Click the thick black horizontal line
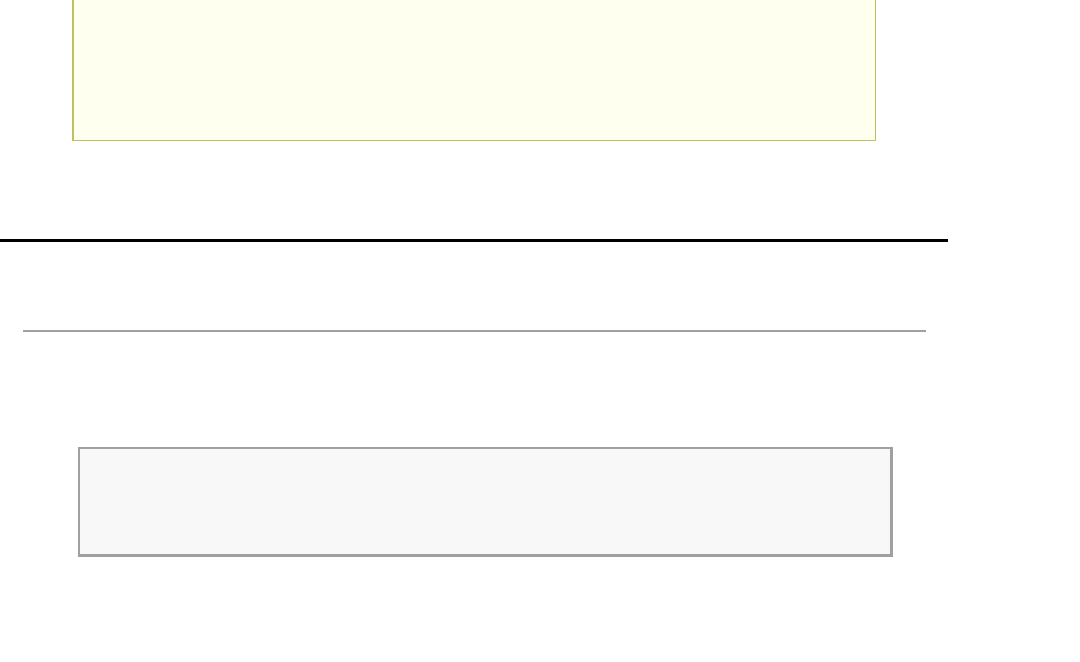 (474, 240)
